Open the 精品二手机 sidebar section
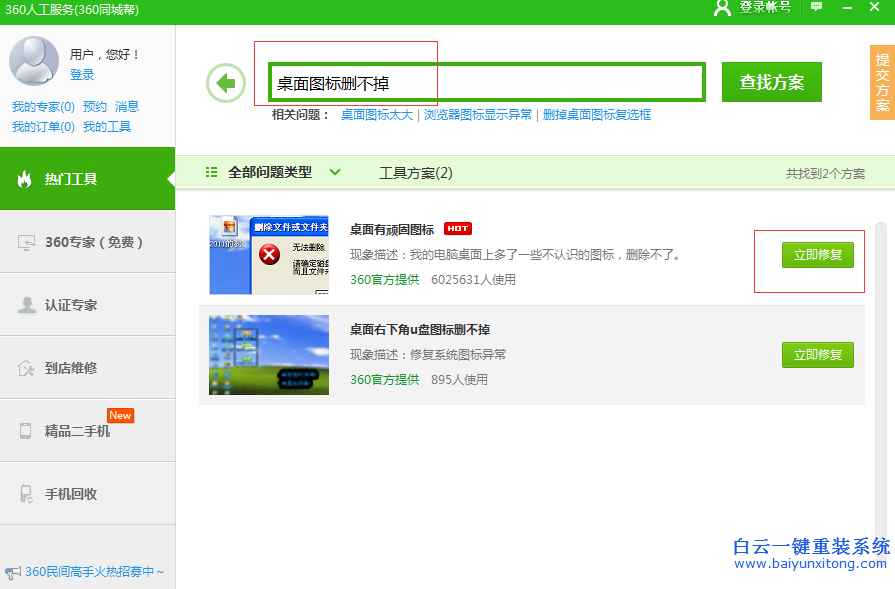 pyautogui.click(x=88, y=430)
